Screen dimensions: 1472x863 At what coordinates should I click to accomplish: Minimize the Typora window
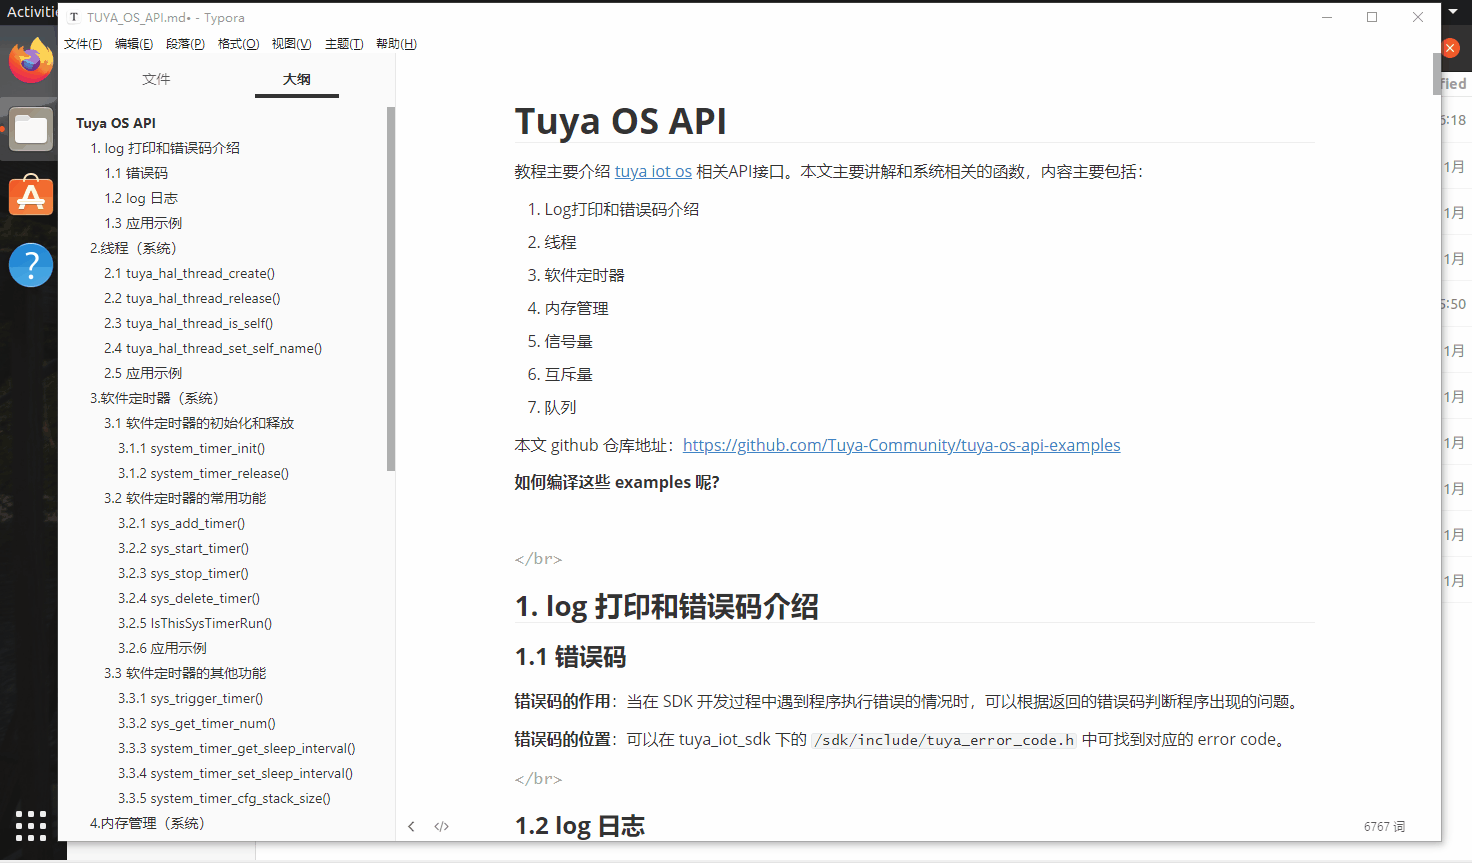(1327, 17)
